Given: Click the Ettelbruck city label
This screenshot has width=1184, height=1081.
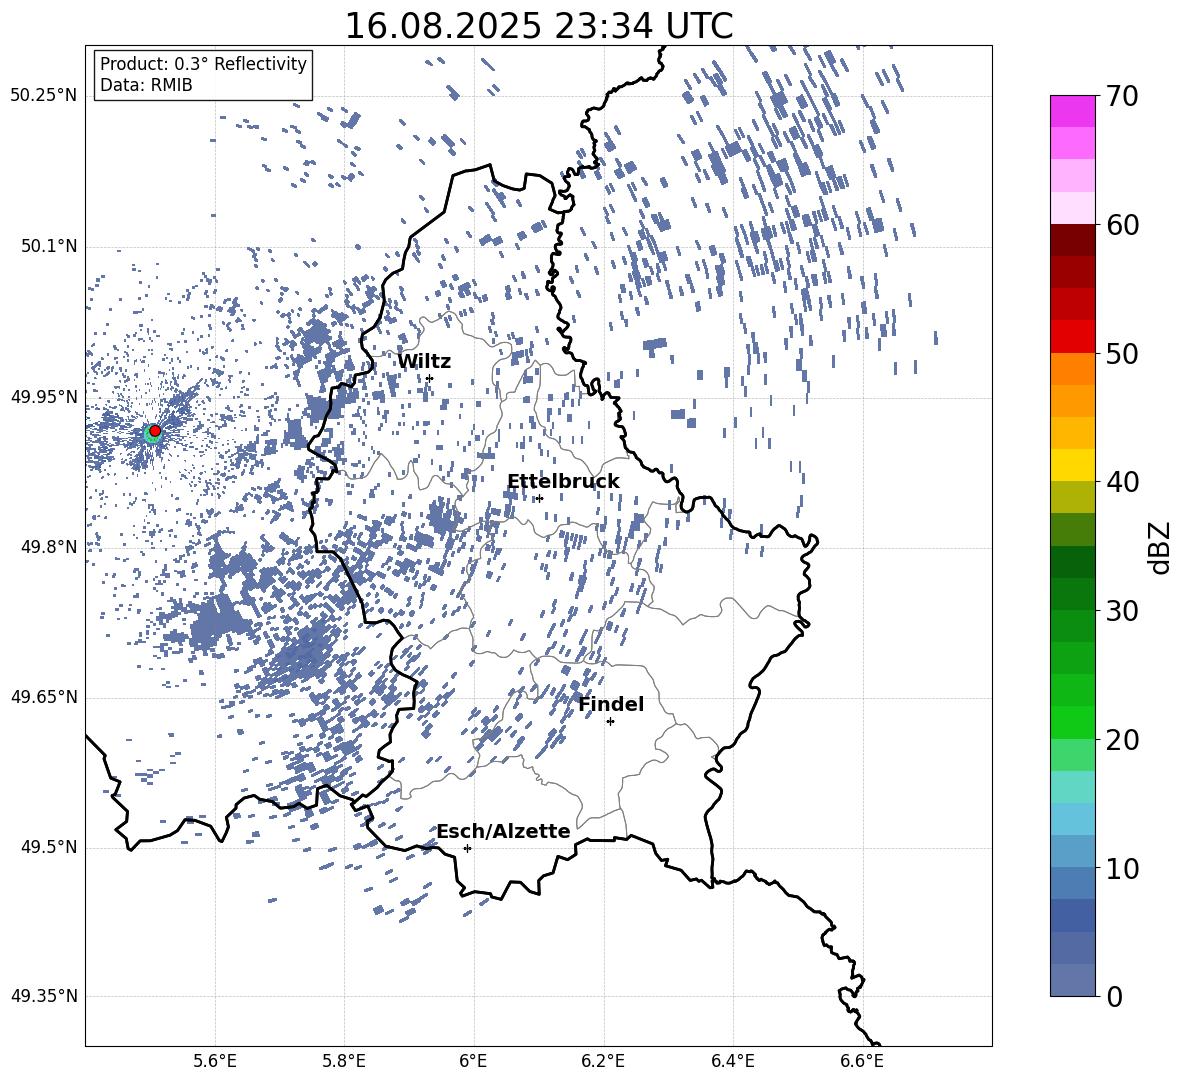Looking at the screenshot, I should (563, 482).
